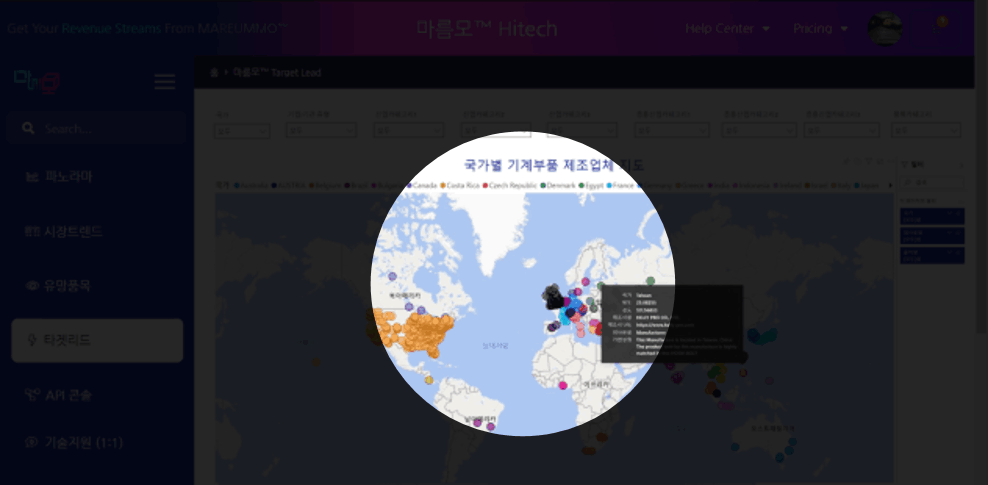Toggle Canada in the map legend
988x485 pixels.
coord(422,185)
